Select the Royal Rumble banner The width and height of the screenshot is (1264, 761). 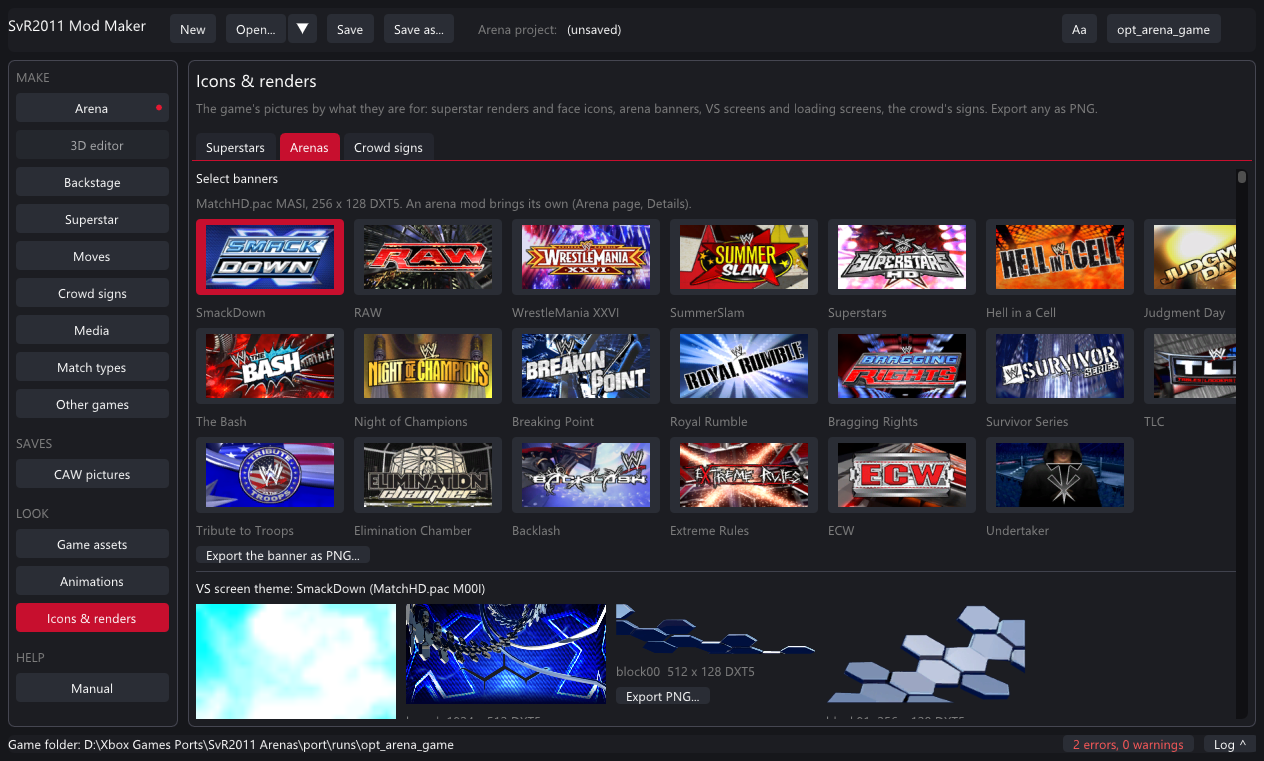coord(744,366)
